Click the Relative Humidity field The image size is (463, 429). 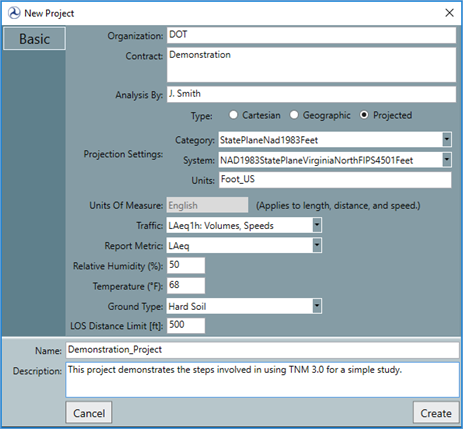186,265
